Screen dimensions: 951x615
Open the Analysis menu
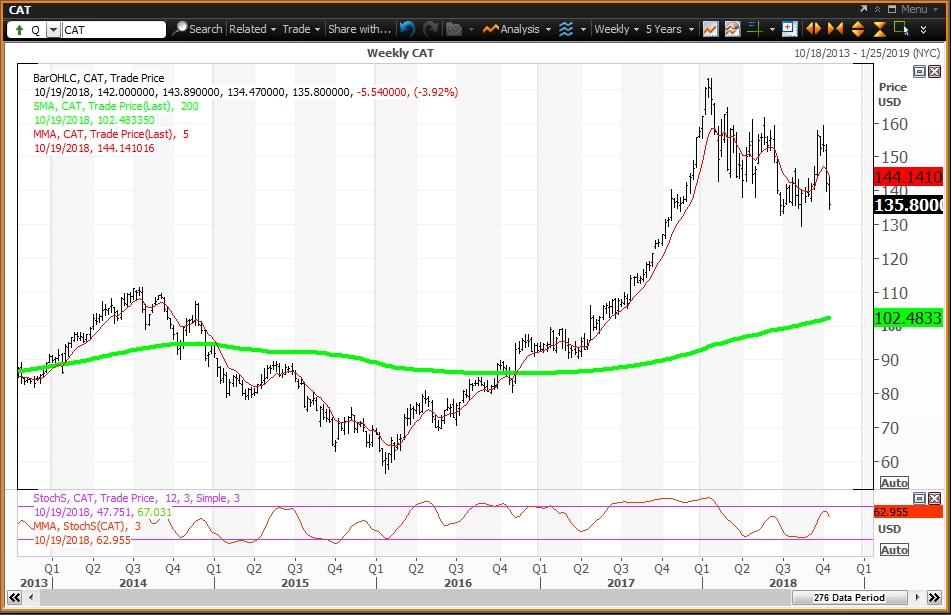517,29
